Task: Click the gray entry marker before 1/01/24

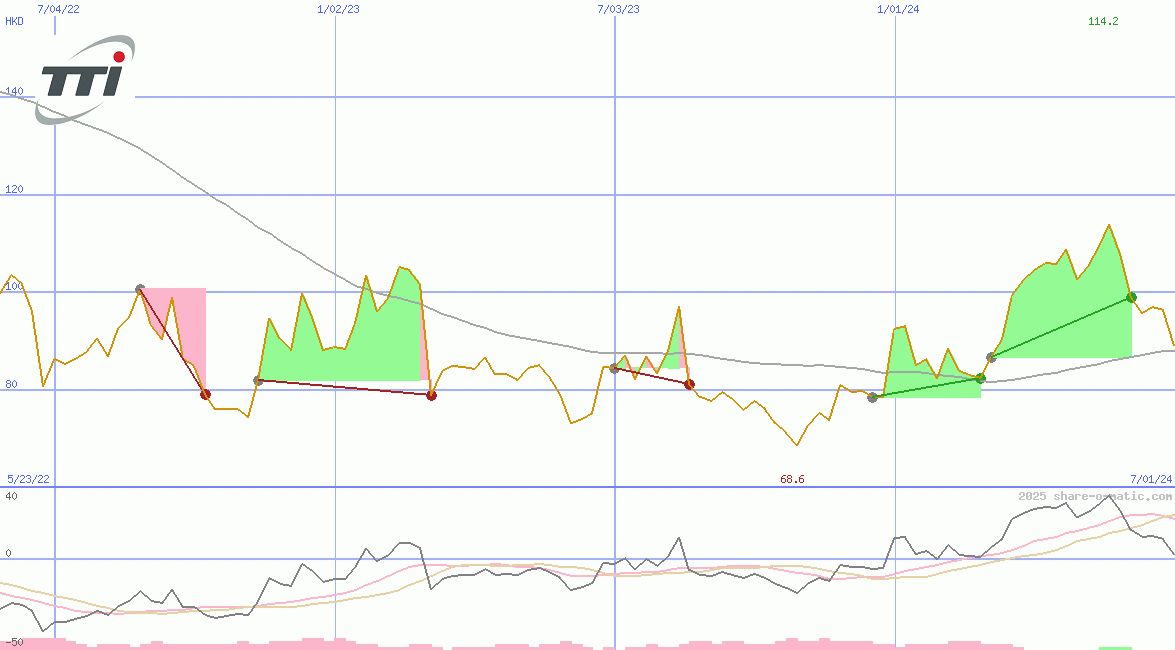Action: [872, 397]
